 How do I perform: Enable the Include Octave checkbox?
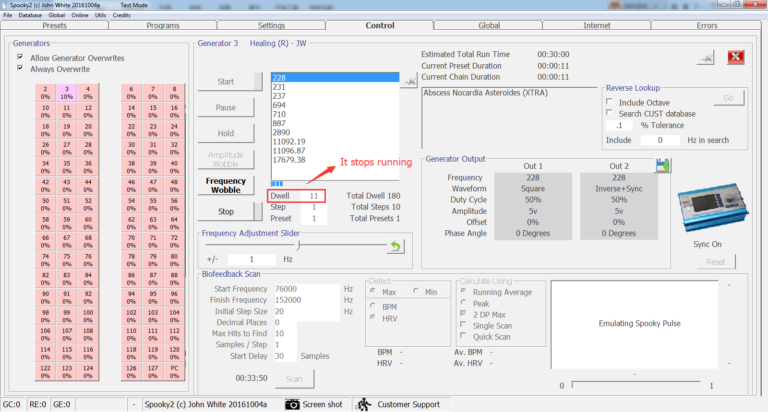[x=610, y=101]
